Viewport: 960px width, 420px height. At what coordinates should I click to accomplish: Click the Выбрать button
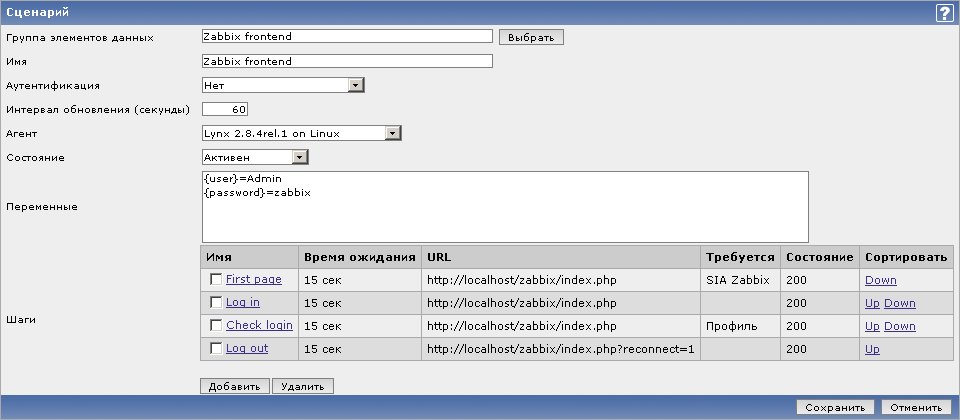[x=531, y=37]
